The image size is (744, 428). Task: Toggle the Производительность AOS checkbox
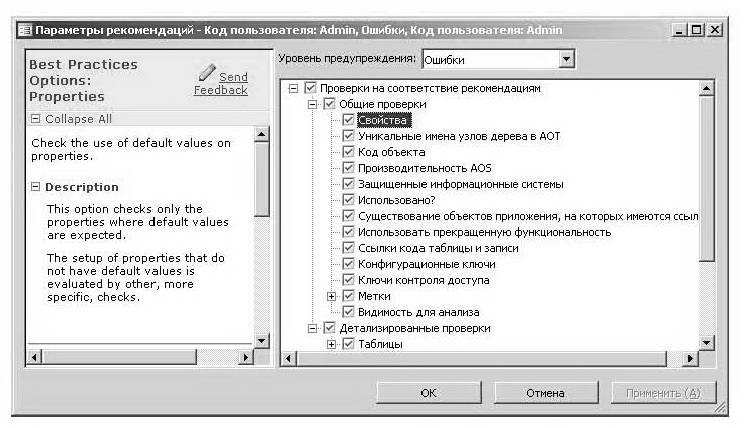349,168
